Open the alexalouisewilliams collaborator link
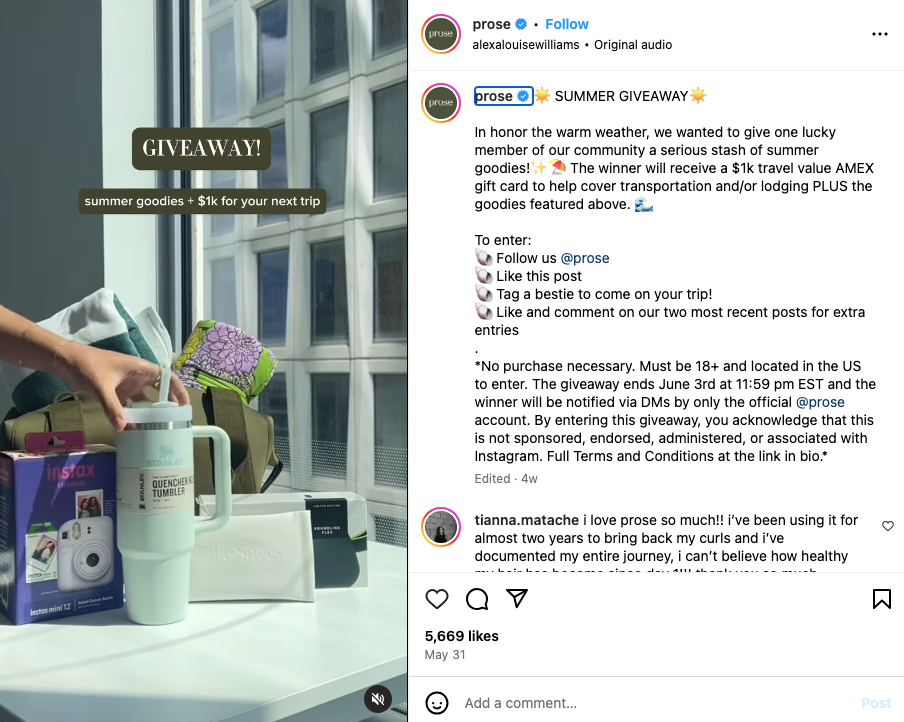Screen dimensions: 904x722 coord(526,45)
